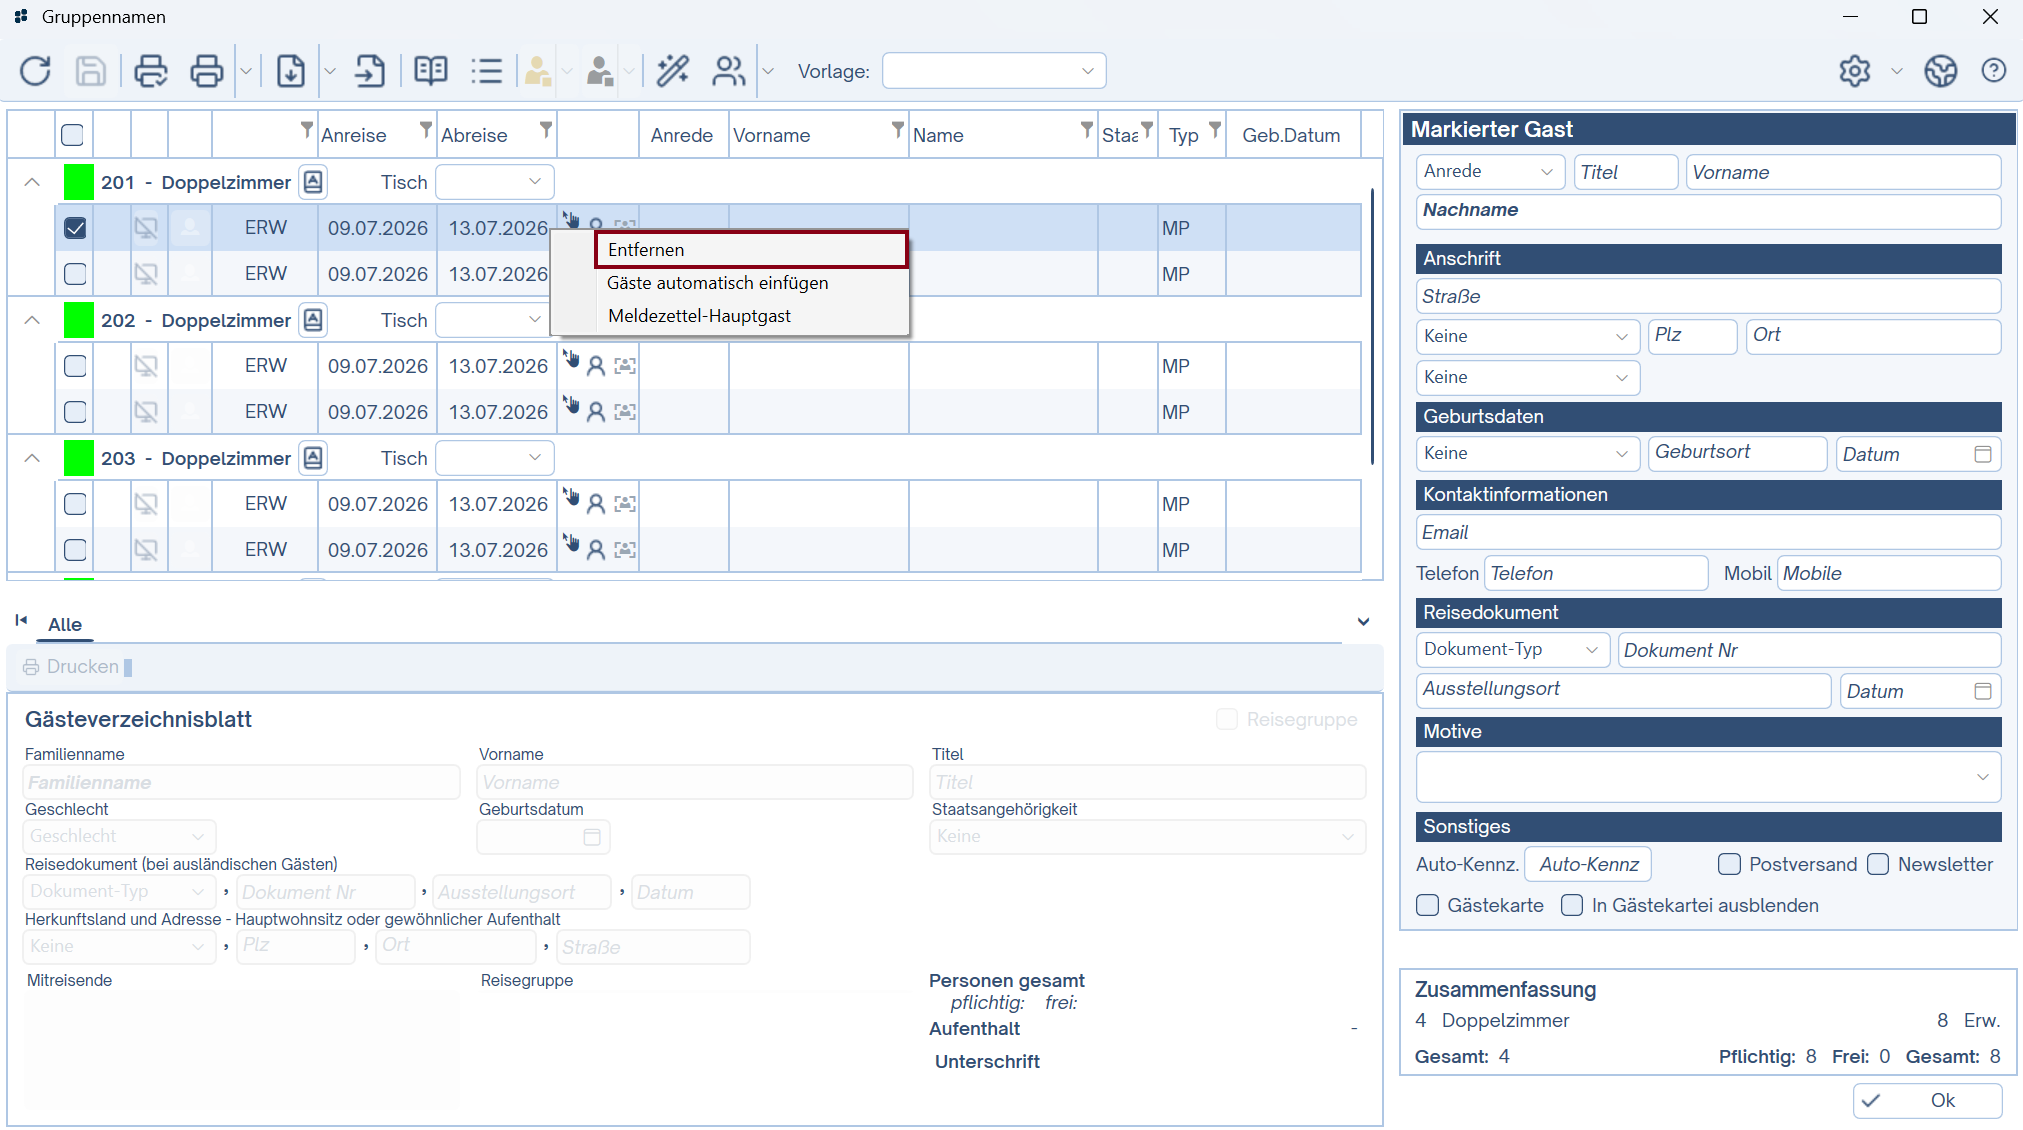Uncheck the first guest row in room 201
2023x1130 pixels.
(75, 228)
